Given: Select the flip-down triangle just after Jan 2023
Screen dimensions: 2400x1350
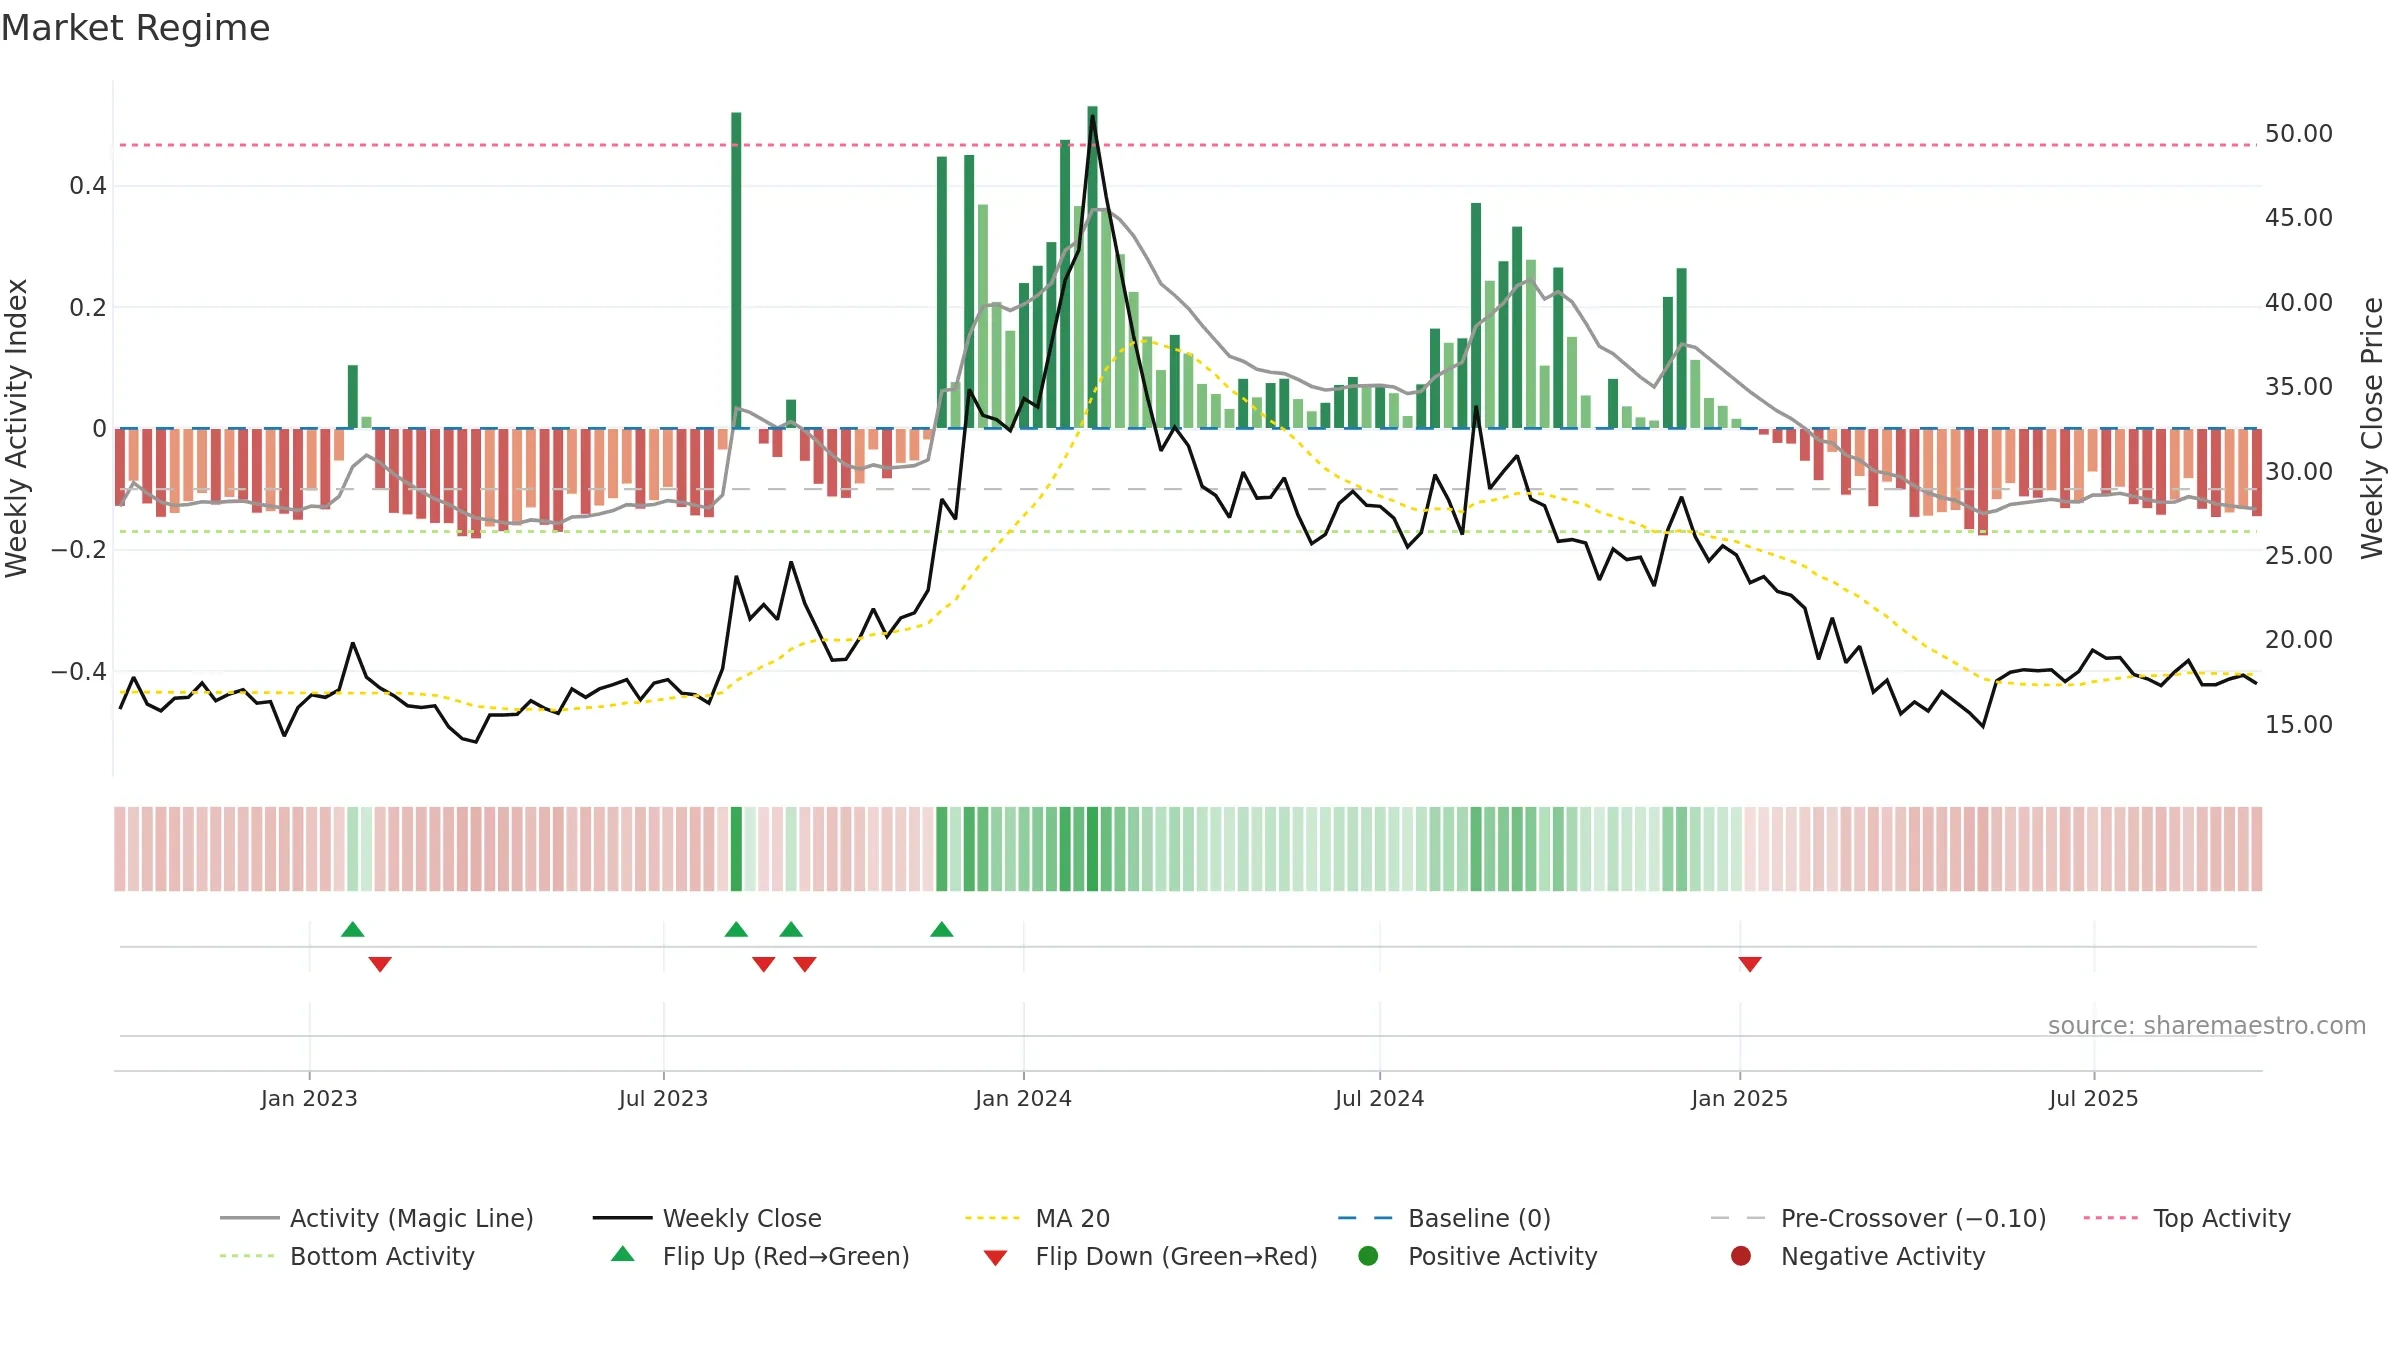Looking at the screenshot, I should (x=380, y=964).
